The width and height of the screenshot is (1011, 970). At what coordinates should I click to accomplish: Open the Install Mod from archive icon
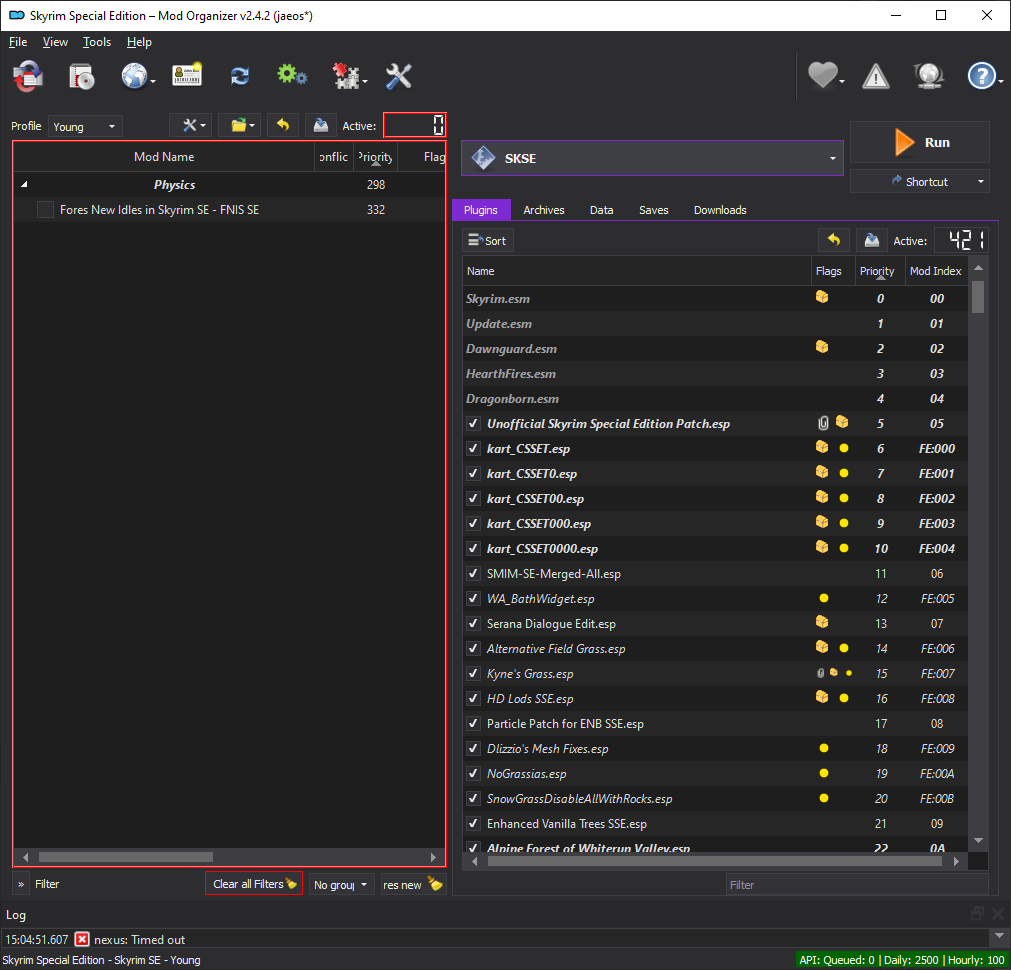[82, 77]
